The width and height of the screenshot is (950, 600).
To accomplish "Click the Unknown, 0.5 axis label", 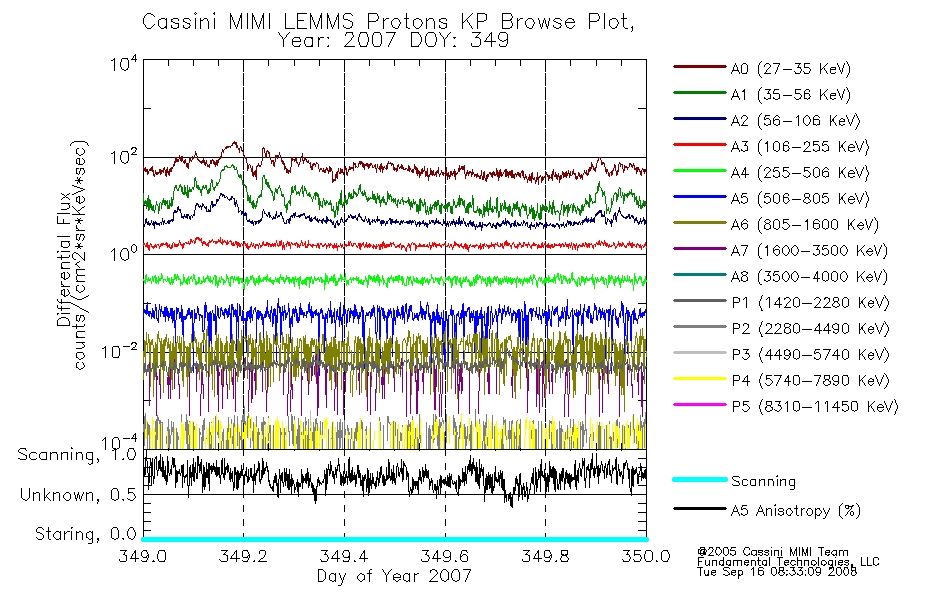I will tap(78, 495).
